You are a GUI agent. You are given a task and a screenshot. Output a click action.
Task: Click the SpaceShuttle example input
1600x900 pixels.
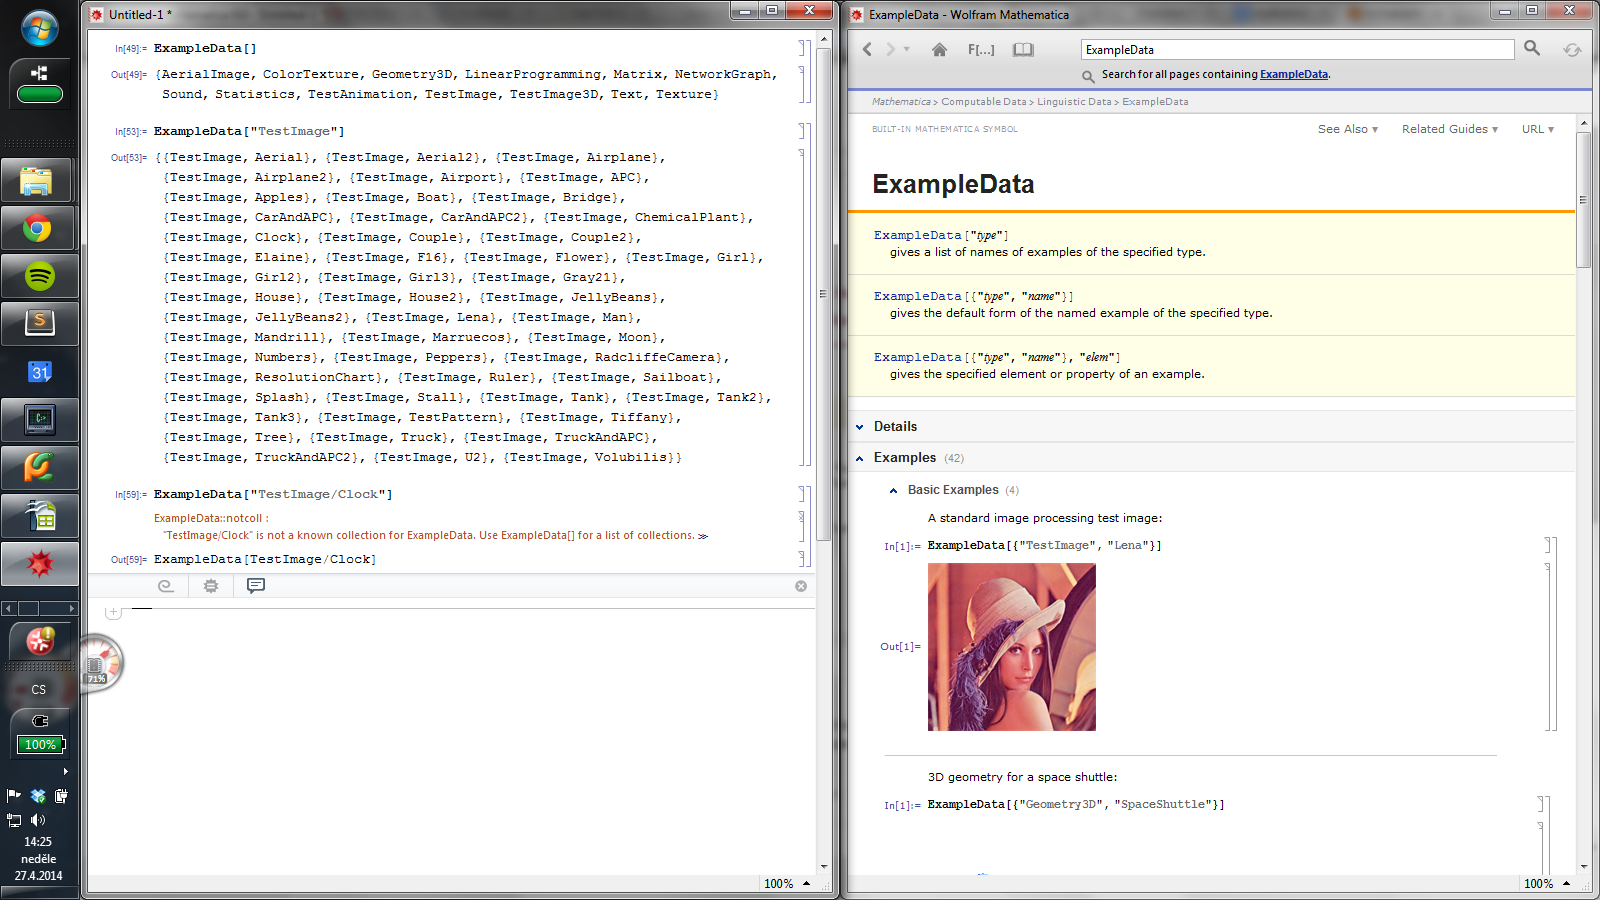pyautogui.click(x=1076, y=804)
